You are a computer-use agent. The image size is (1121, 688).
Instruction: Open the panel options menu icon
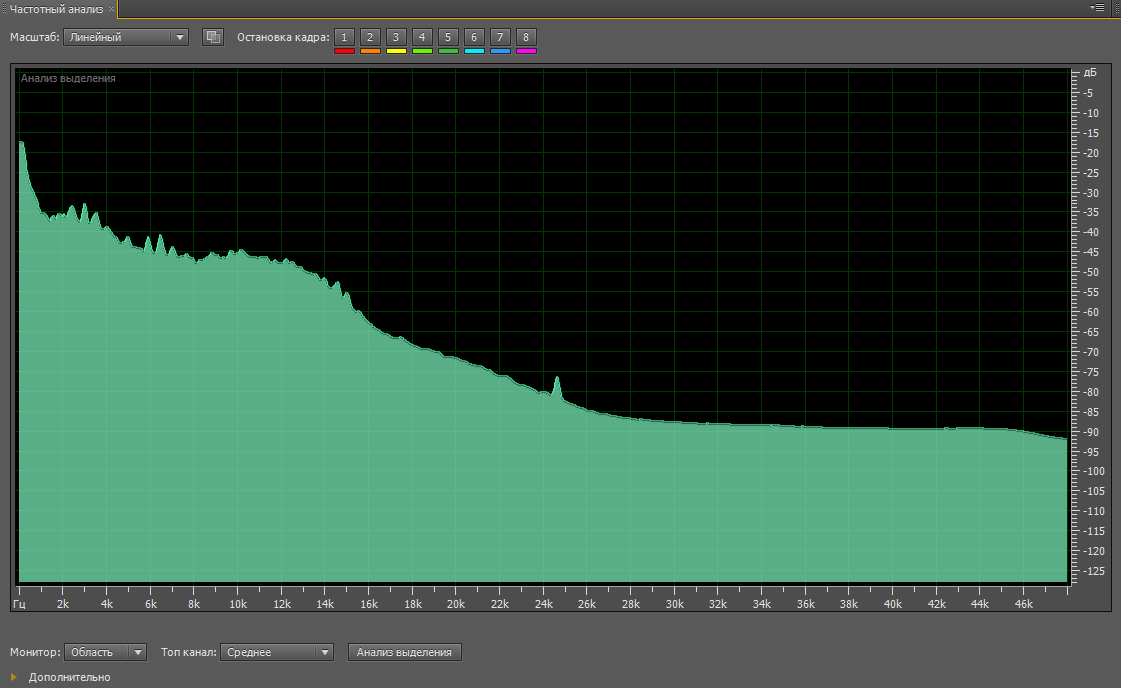(x=1098, y=7)
